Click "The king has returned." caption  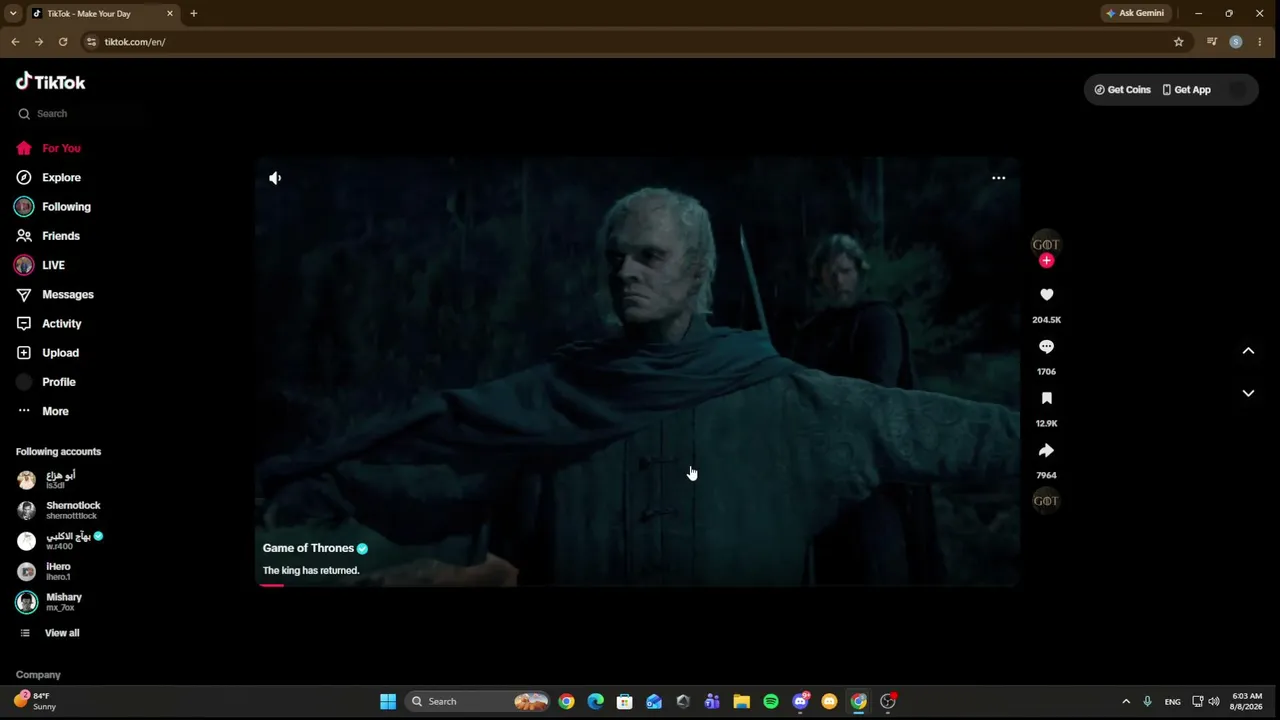click(311, 571)
